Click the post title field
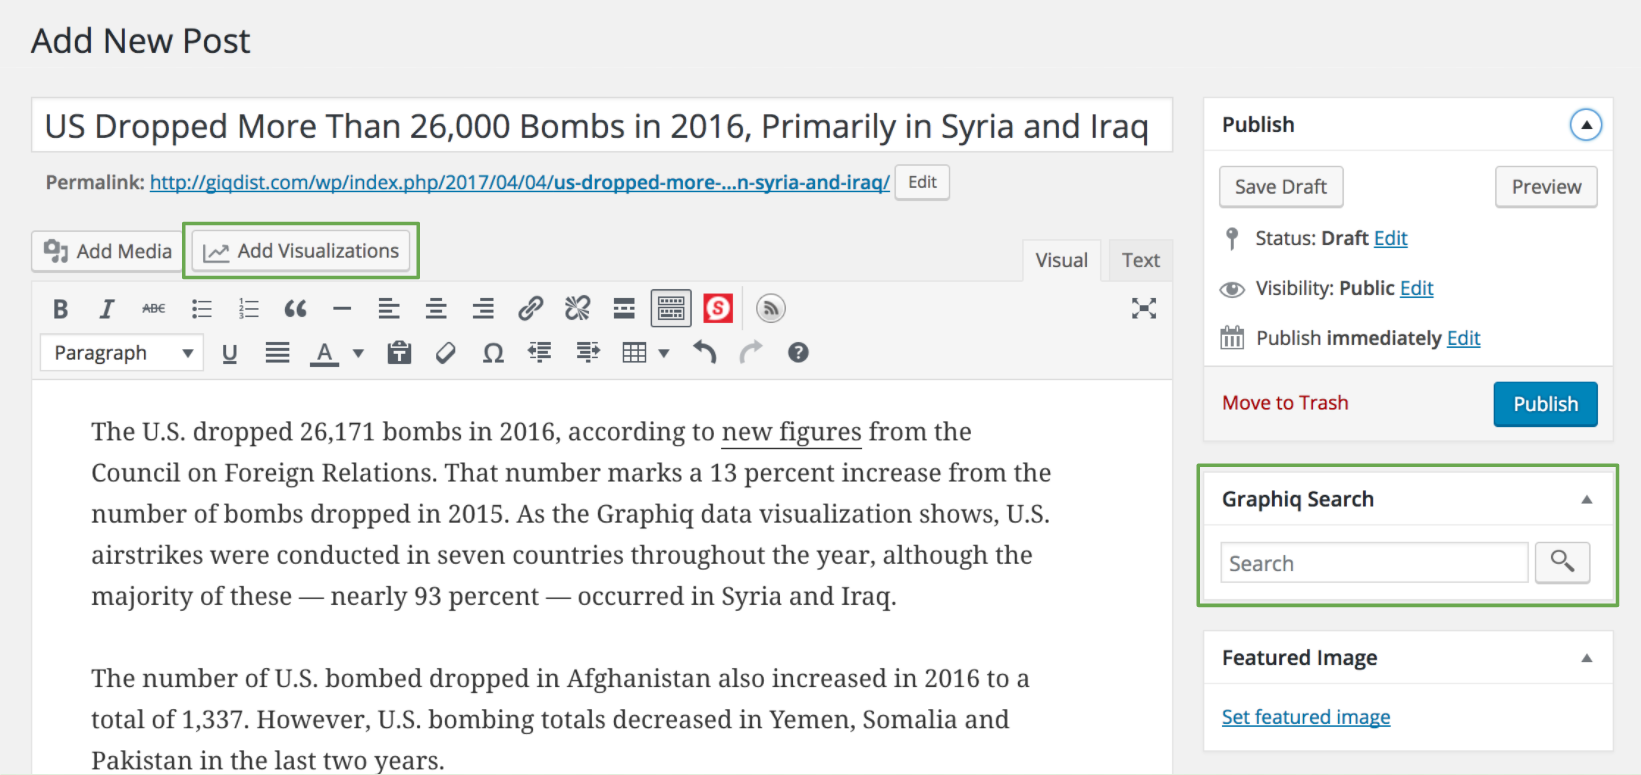Screen dimensions: 1641x775 (601, 126)
